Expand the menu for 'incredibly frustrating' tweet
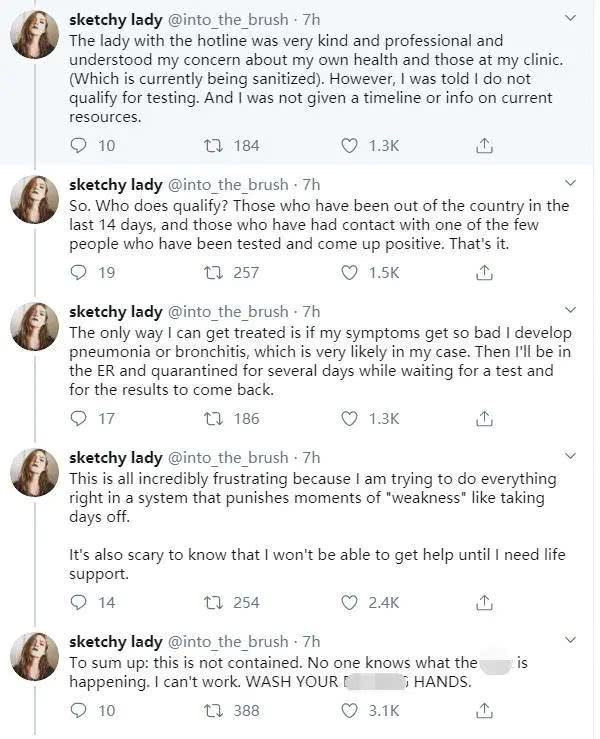This screenshot has height=739, width=600. tap(570, 458)
